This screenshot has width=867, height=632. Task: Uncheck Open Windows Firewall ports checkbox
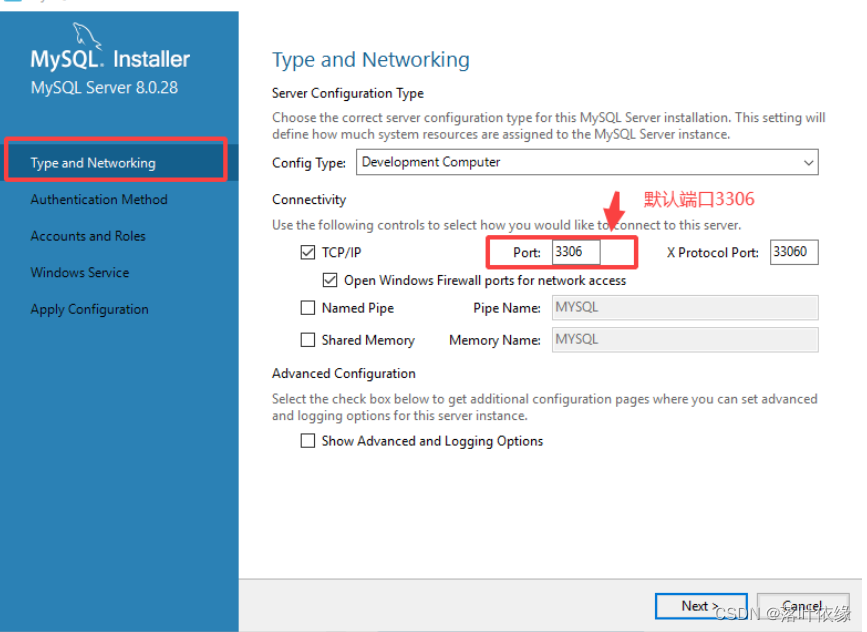point(330,280)
